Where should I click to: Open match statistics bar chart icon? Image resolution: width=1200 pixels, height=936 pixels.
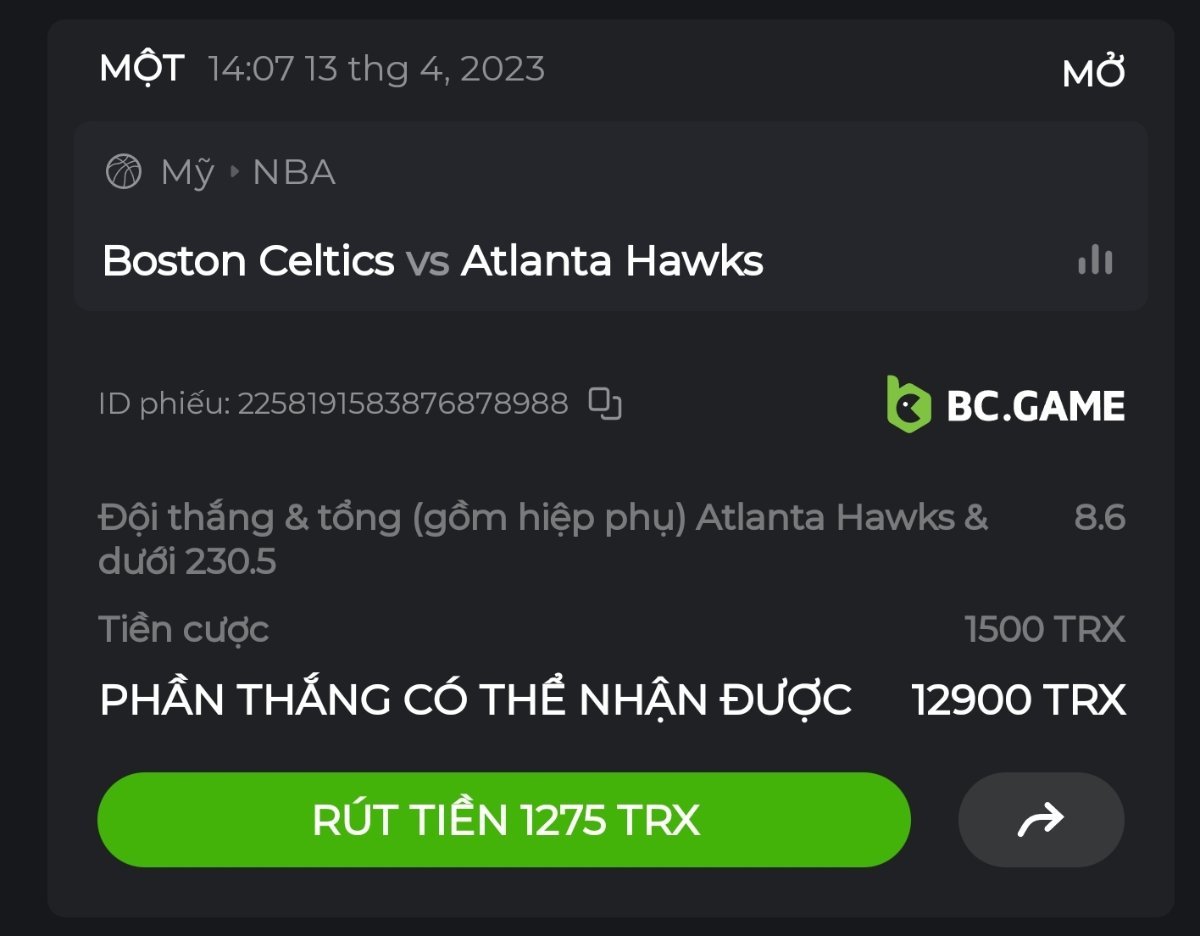tap(1095, 260)
